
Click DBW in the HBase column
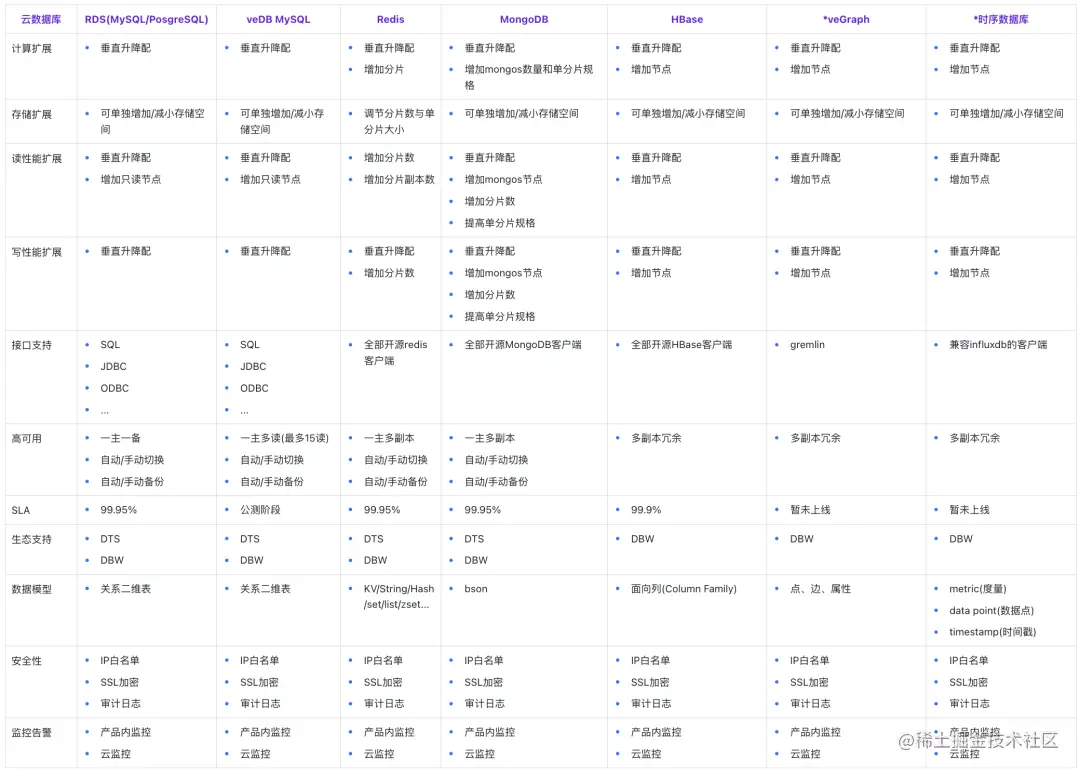coord(643,539)
